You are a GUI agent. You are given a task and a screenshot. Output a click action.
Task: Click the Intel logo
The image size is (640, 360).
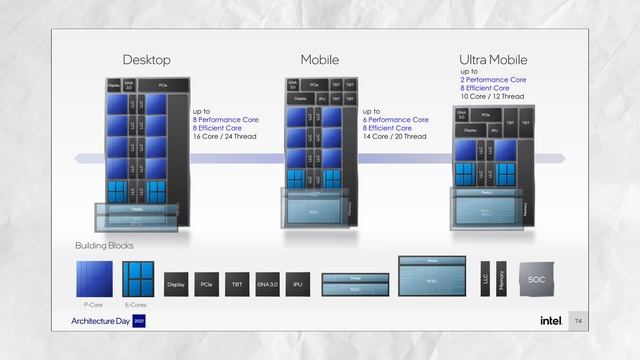pyautogui.click(x=551, y=321)
